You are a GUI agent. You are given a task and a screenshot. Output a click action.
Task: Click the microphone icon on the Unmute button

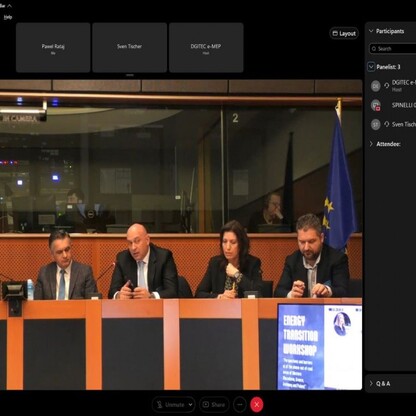pos(159,405)
